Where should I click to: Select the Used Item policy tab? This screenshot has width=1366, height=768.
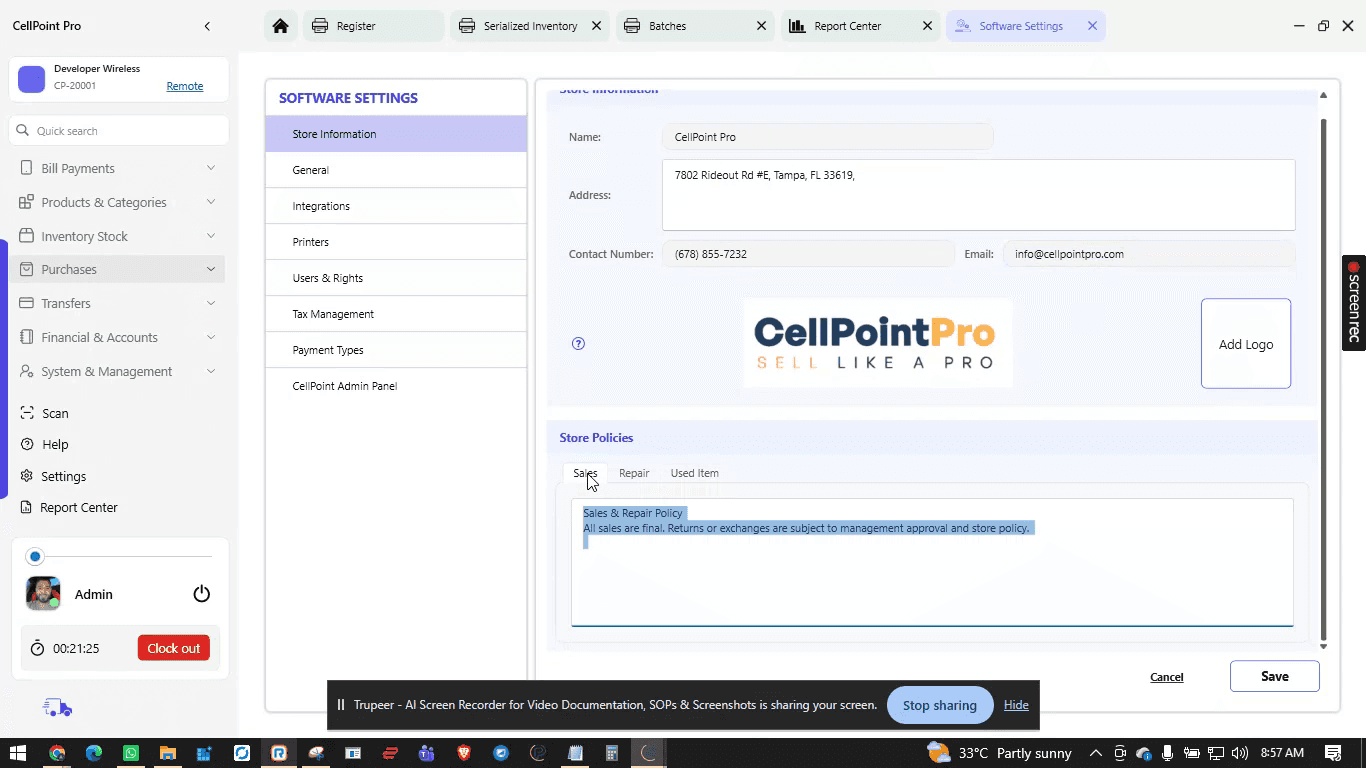pos(694,473)
